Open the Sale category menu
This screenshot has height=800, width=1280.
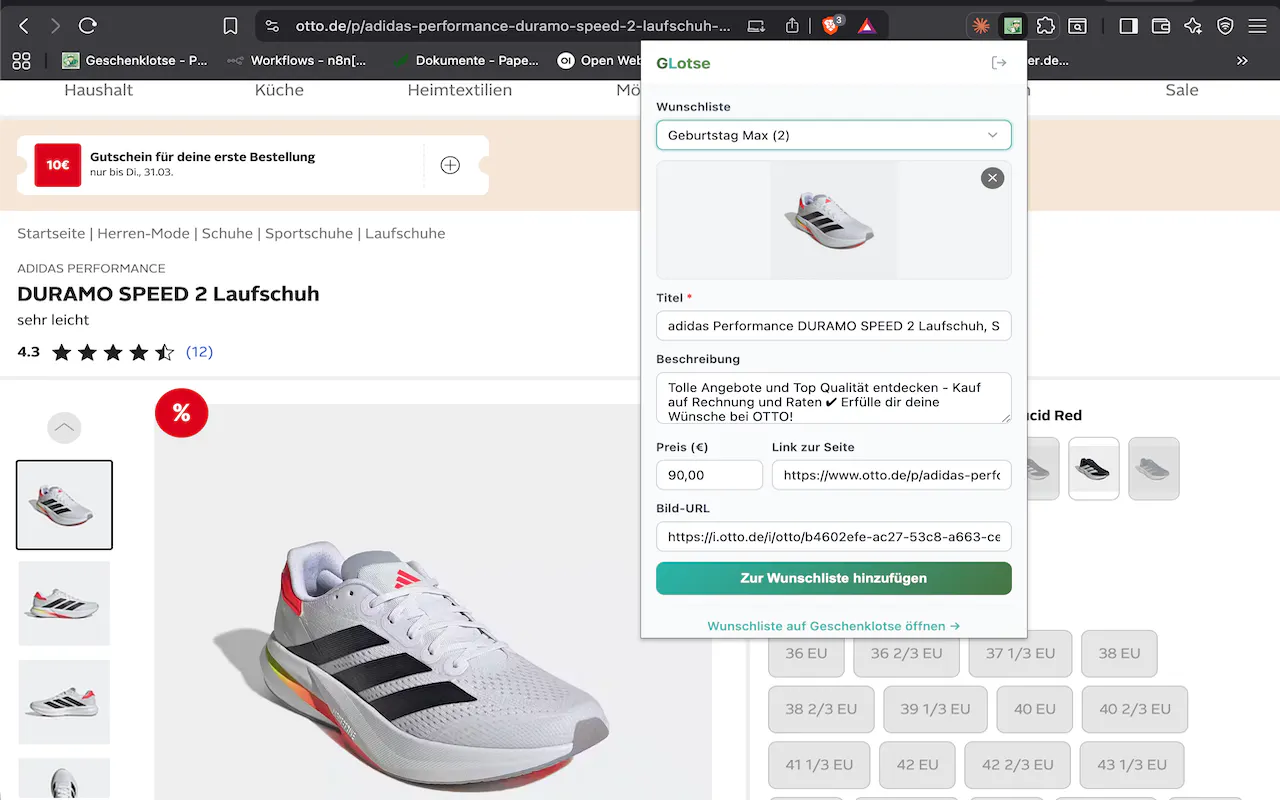click(1181, 90)
